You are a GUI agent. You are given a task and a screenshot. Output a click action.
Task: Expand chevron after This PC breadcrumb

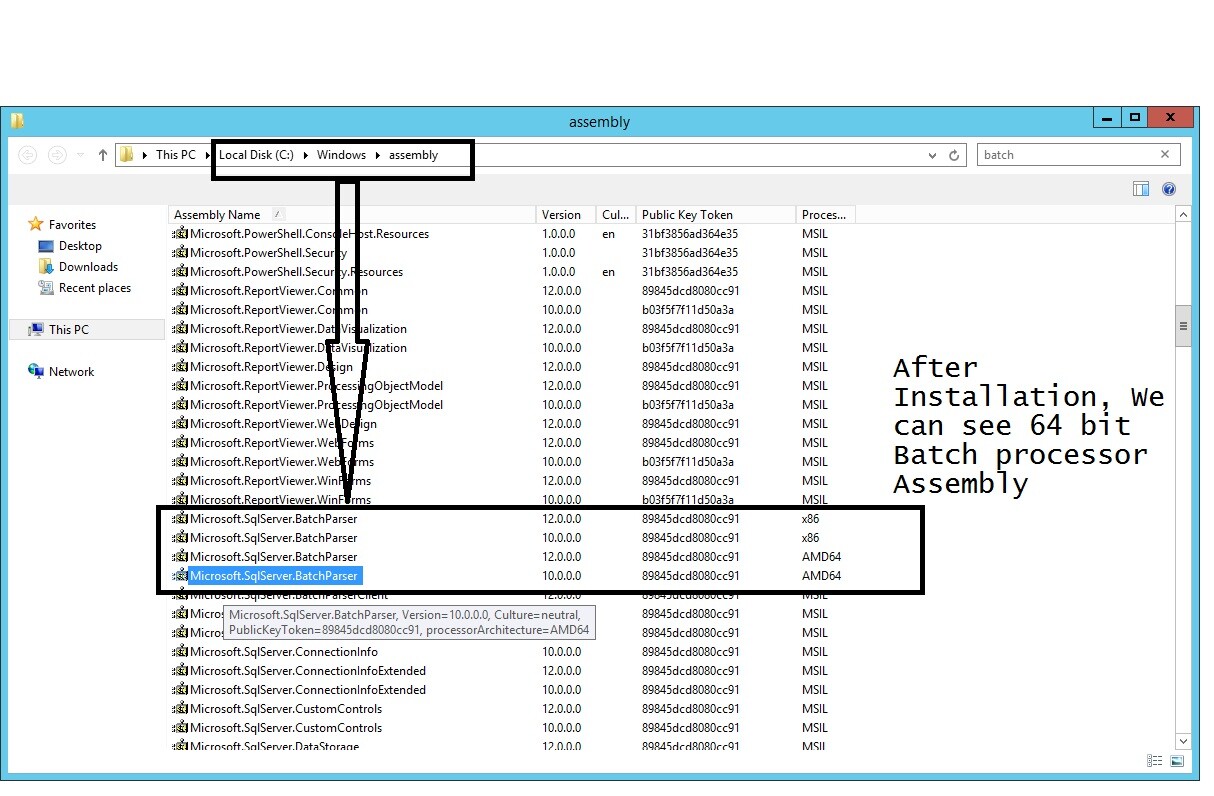[x=207, y=155]
